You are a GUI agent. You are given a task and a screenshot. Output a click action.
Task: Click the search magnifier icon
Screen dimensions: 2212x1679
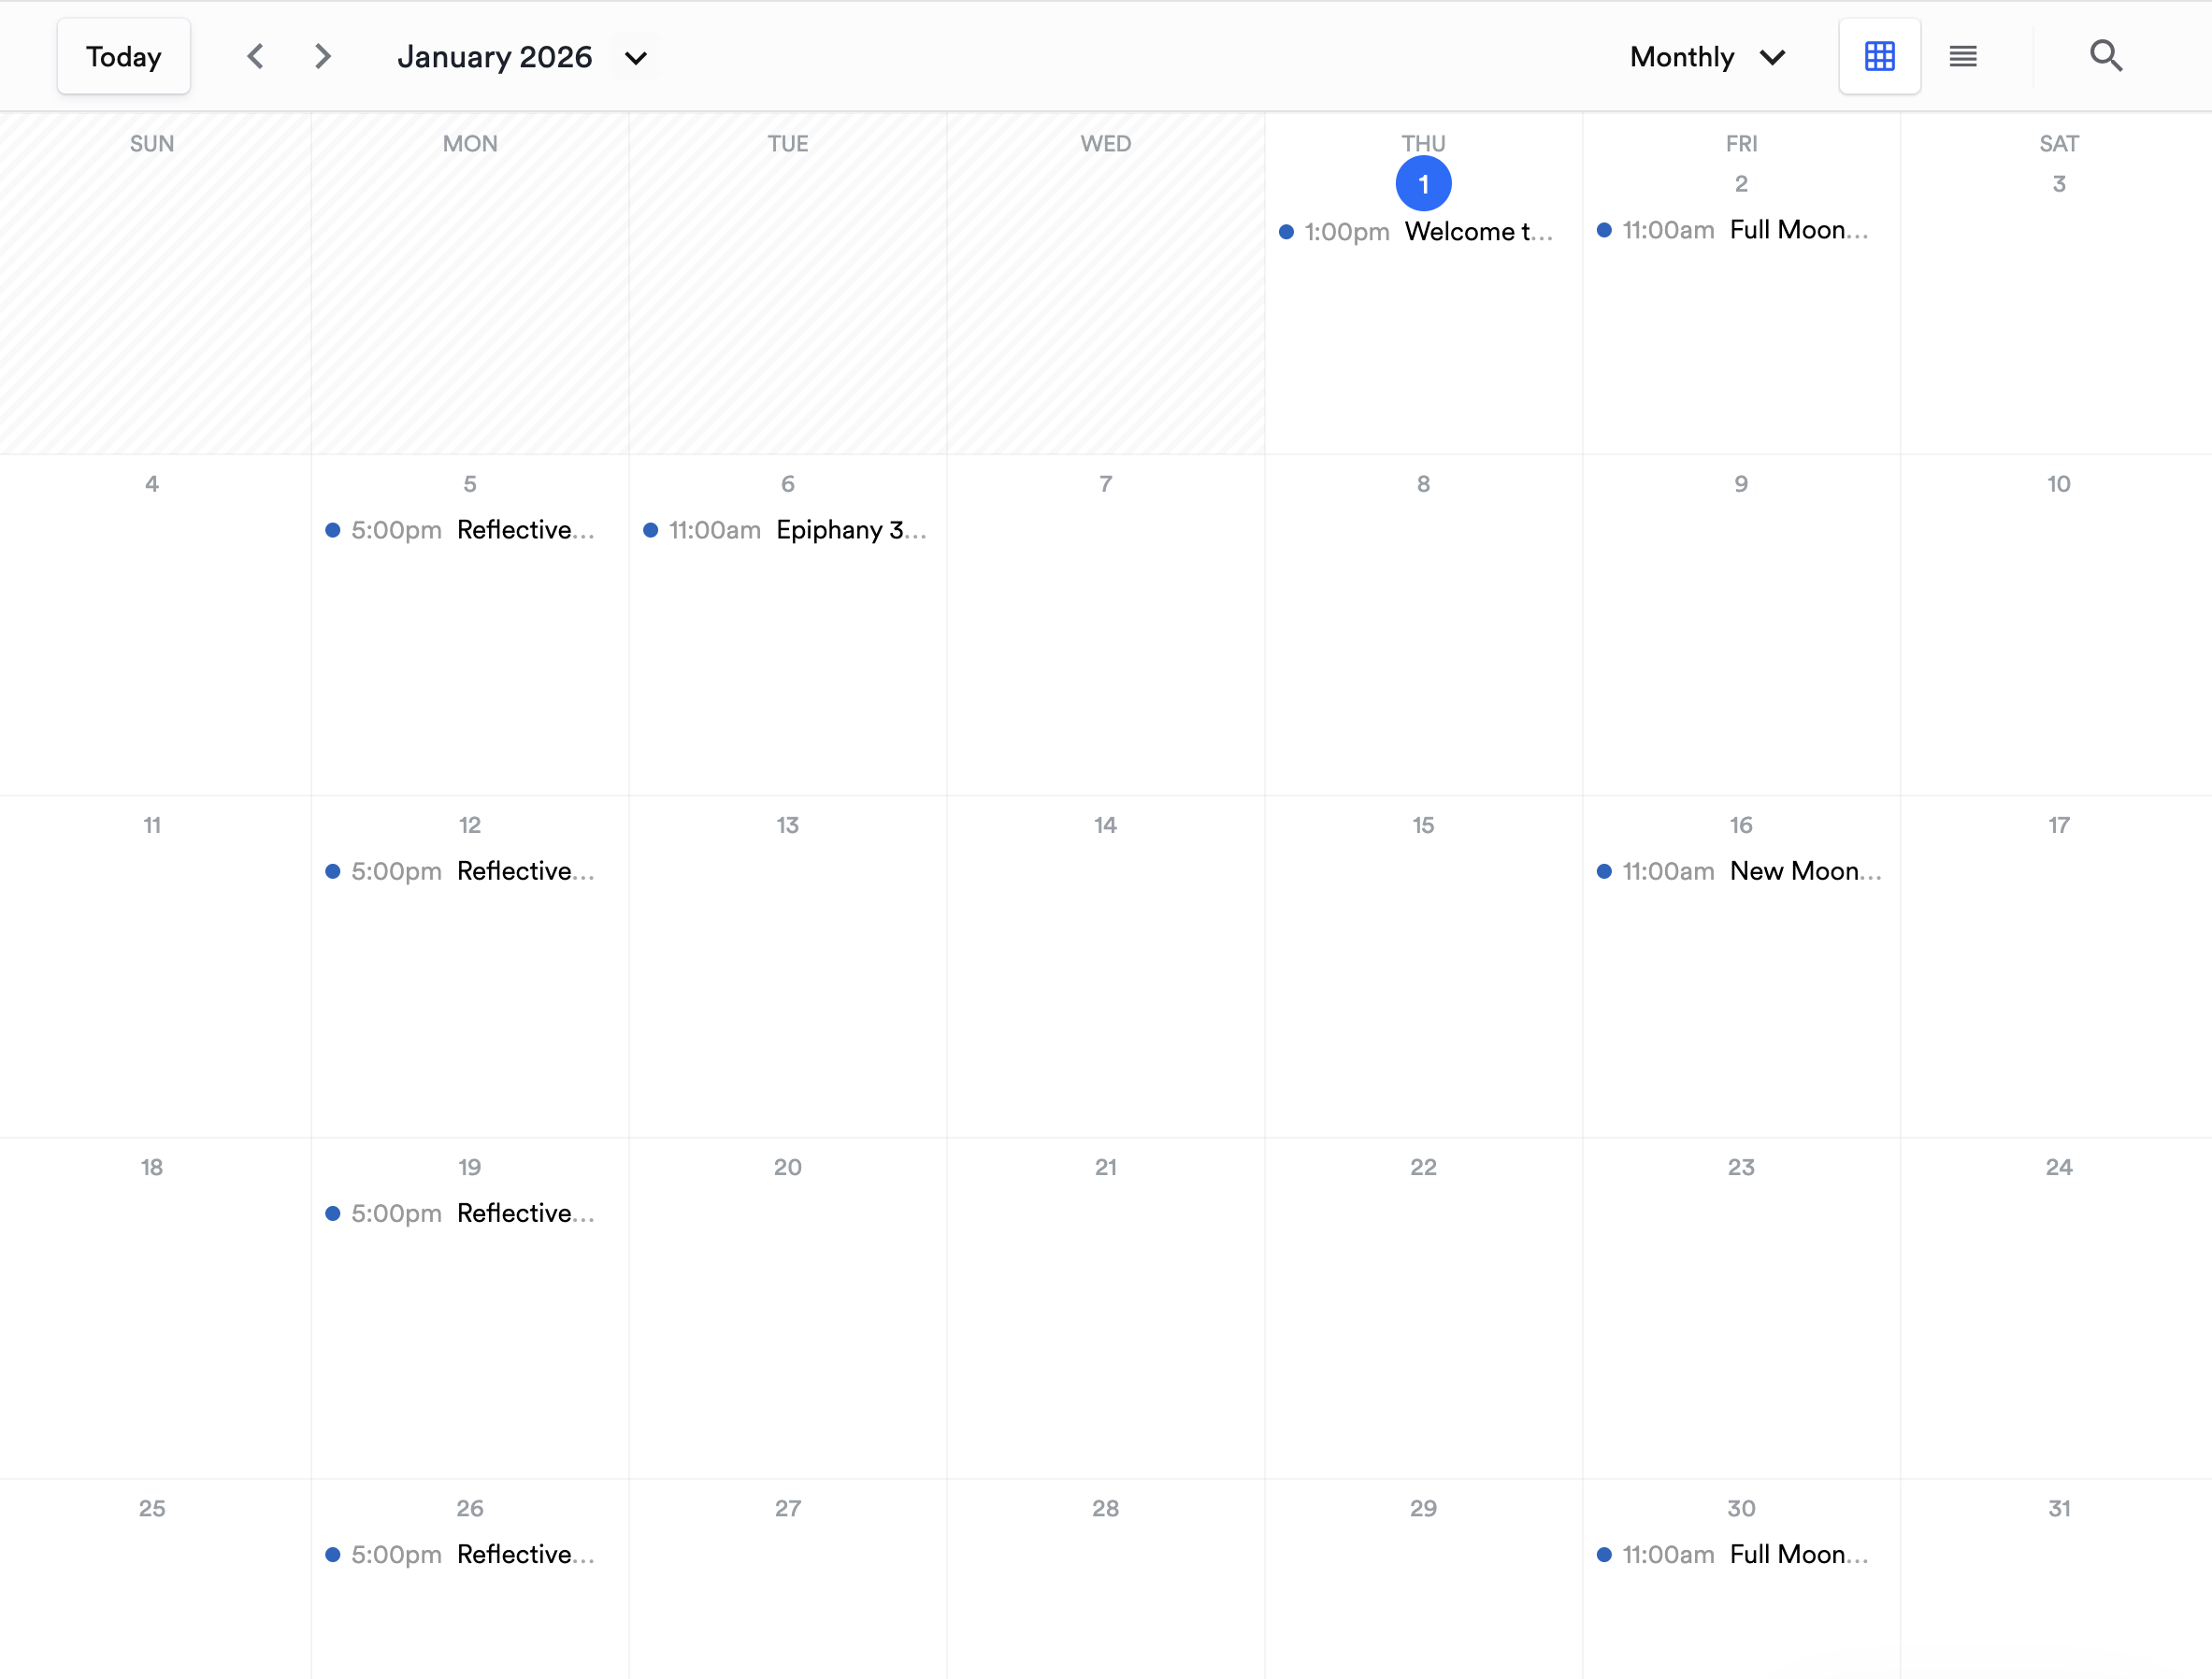2105,56
